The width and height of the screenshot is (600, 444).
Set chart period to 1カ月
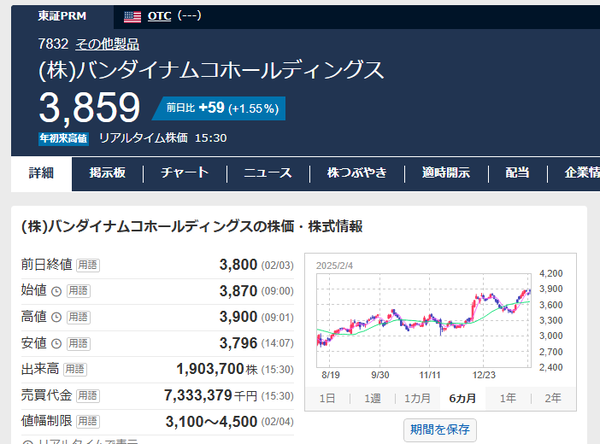click(x=417, y=398)
